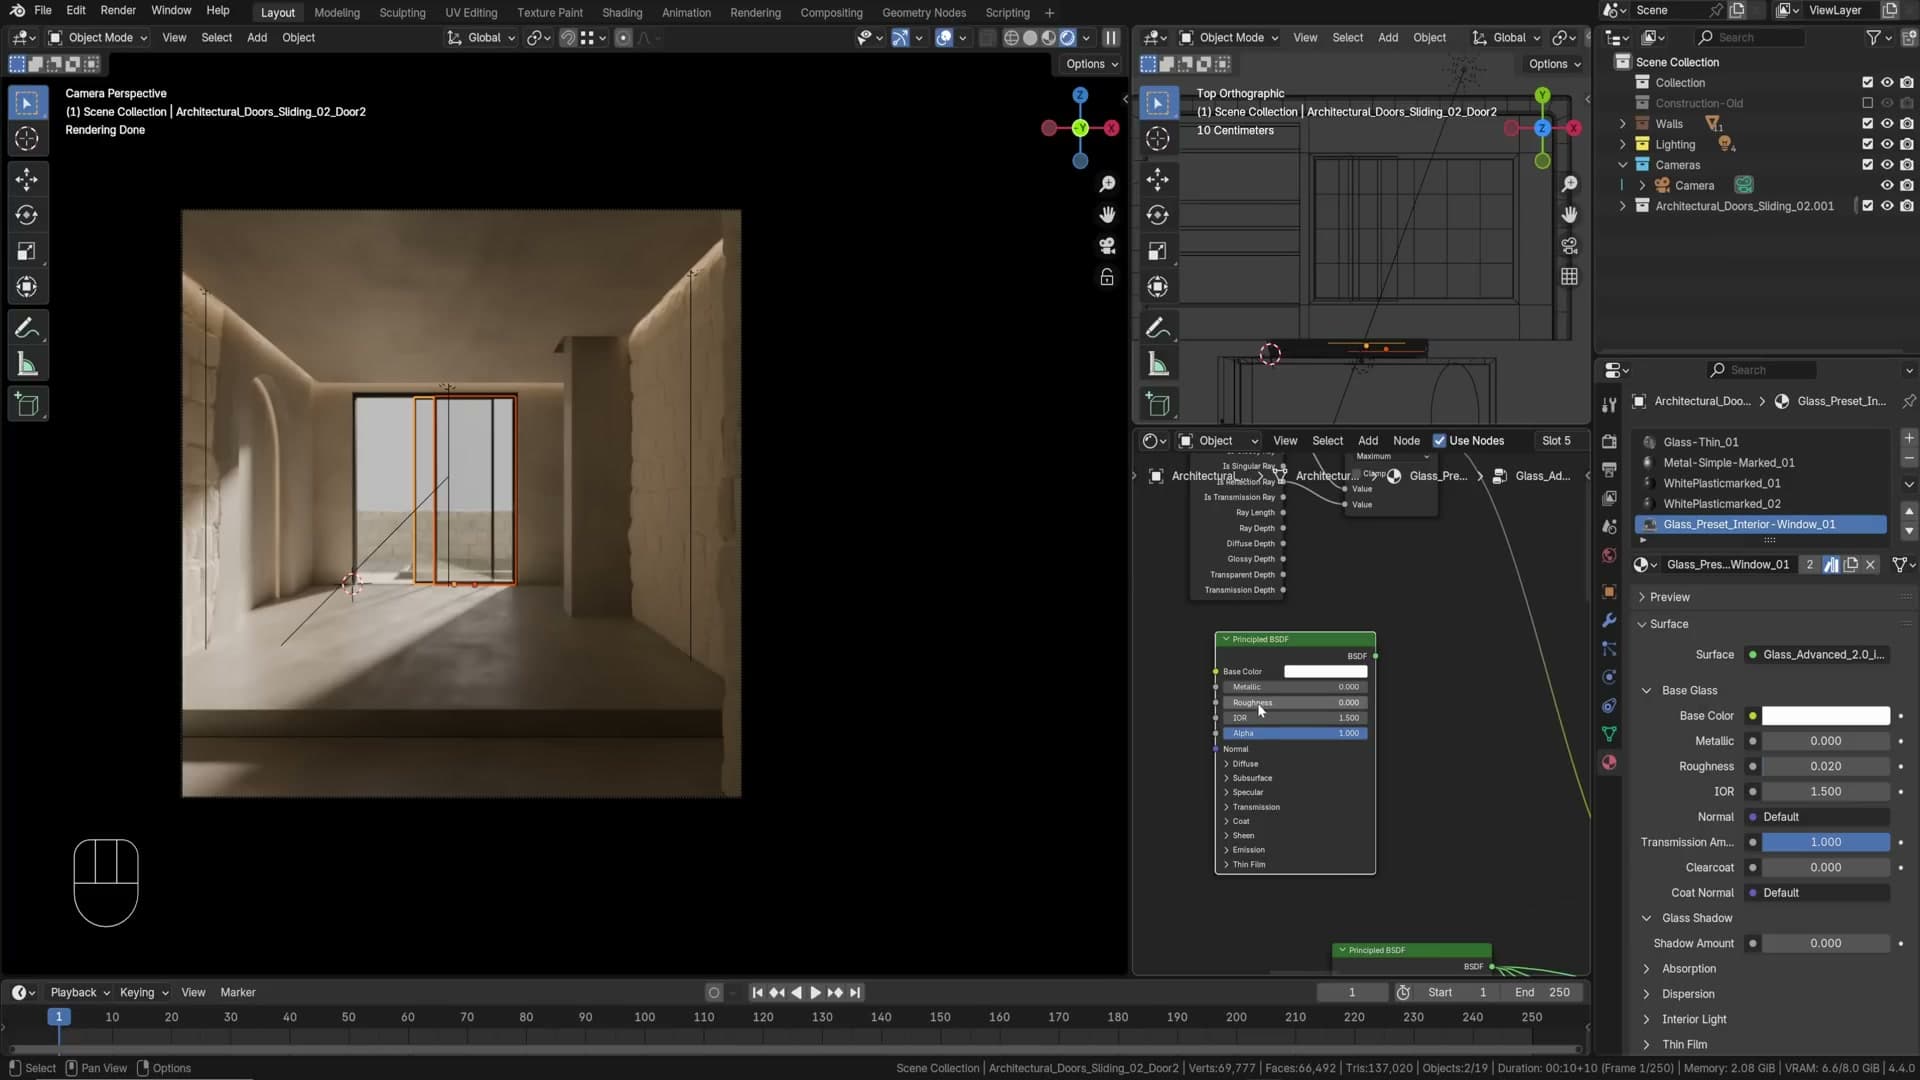The image size is (1920, 1080).
Task: Hide Architectural_Doors_Sliding_02.001 in viewport
Action: tap(1887, 205)
